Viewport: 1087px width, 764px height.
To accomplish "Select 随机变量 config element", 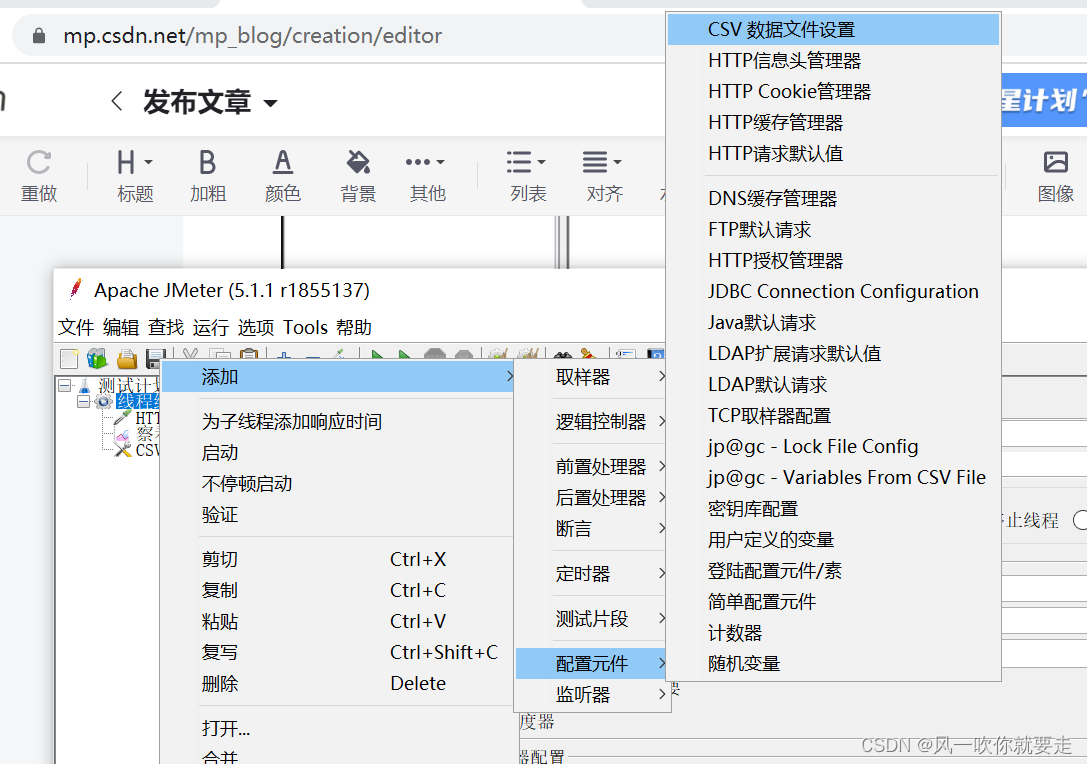I will pyautogui.click(x=833, y=664).
